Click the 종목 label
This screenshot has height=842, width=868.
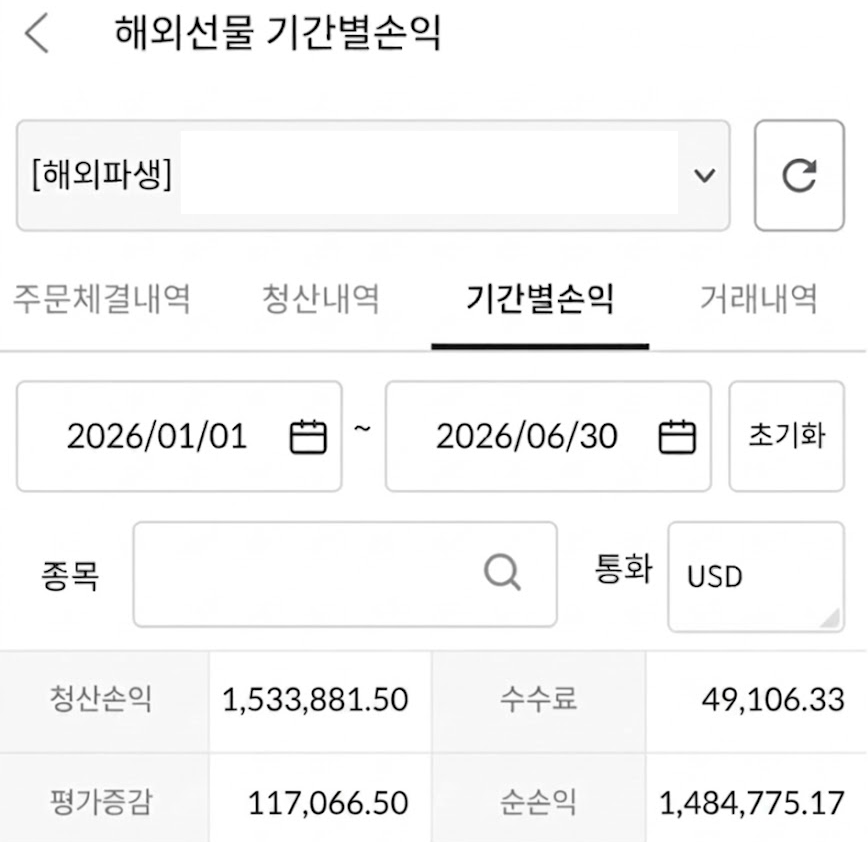[70, 576]
